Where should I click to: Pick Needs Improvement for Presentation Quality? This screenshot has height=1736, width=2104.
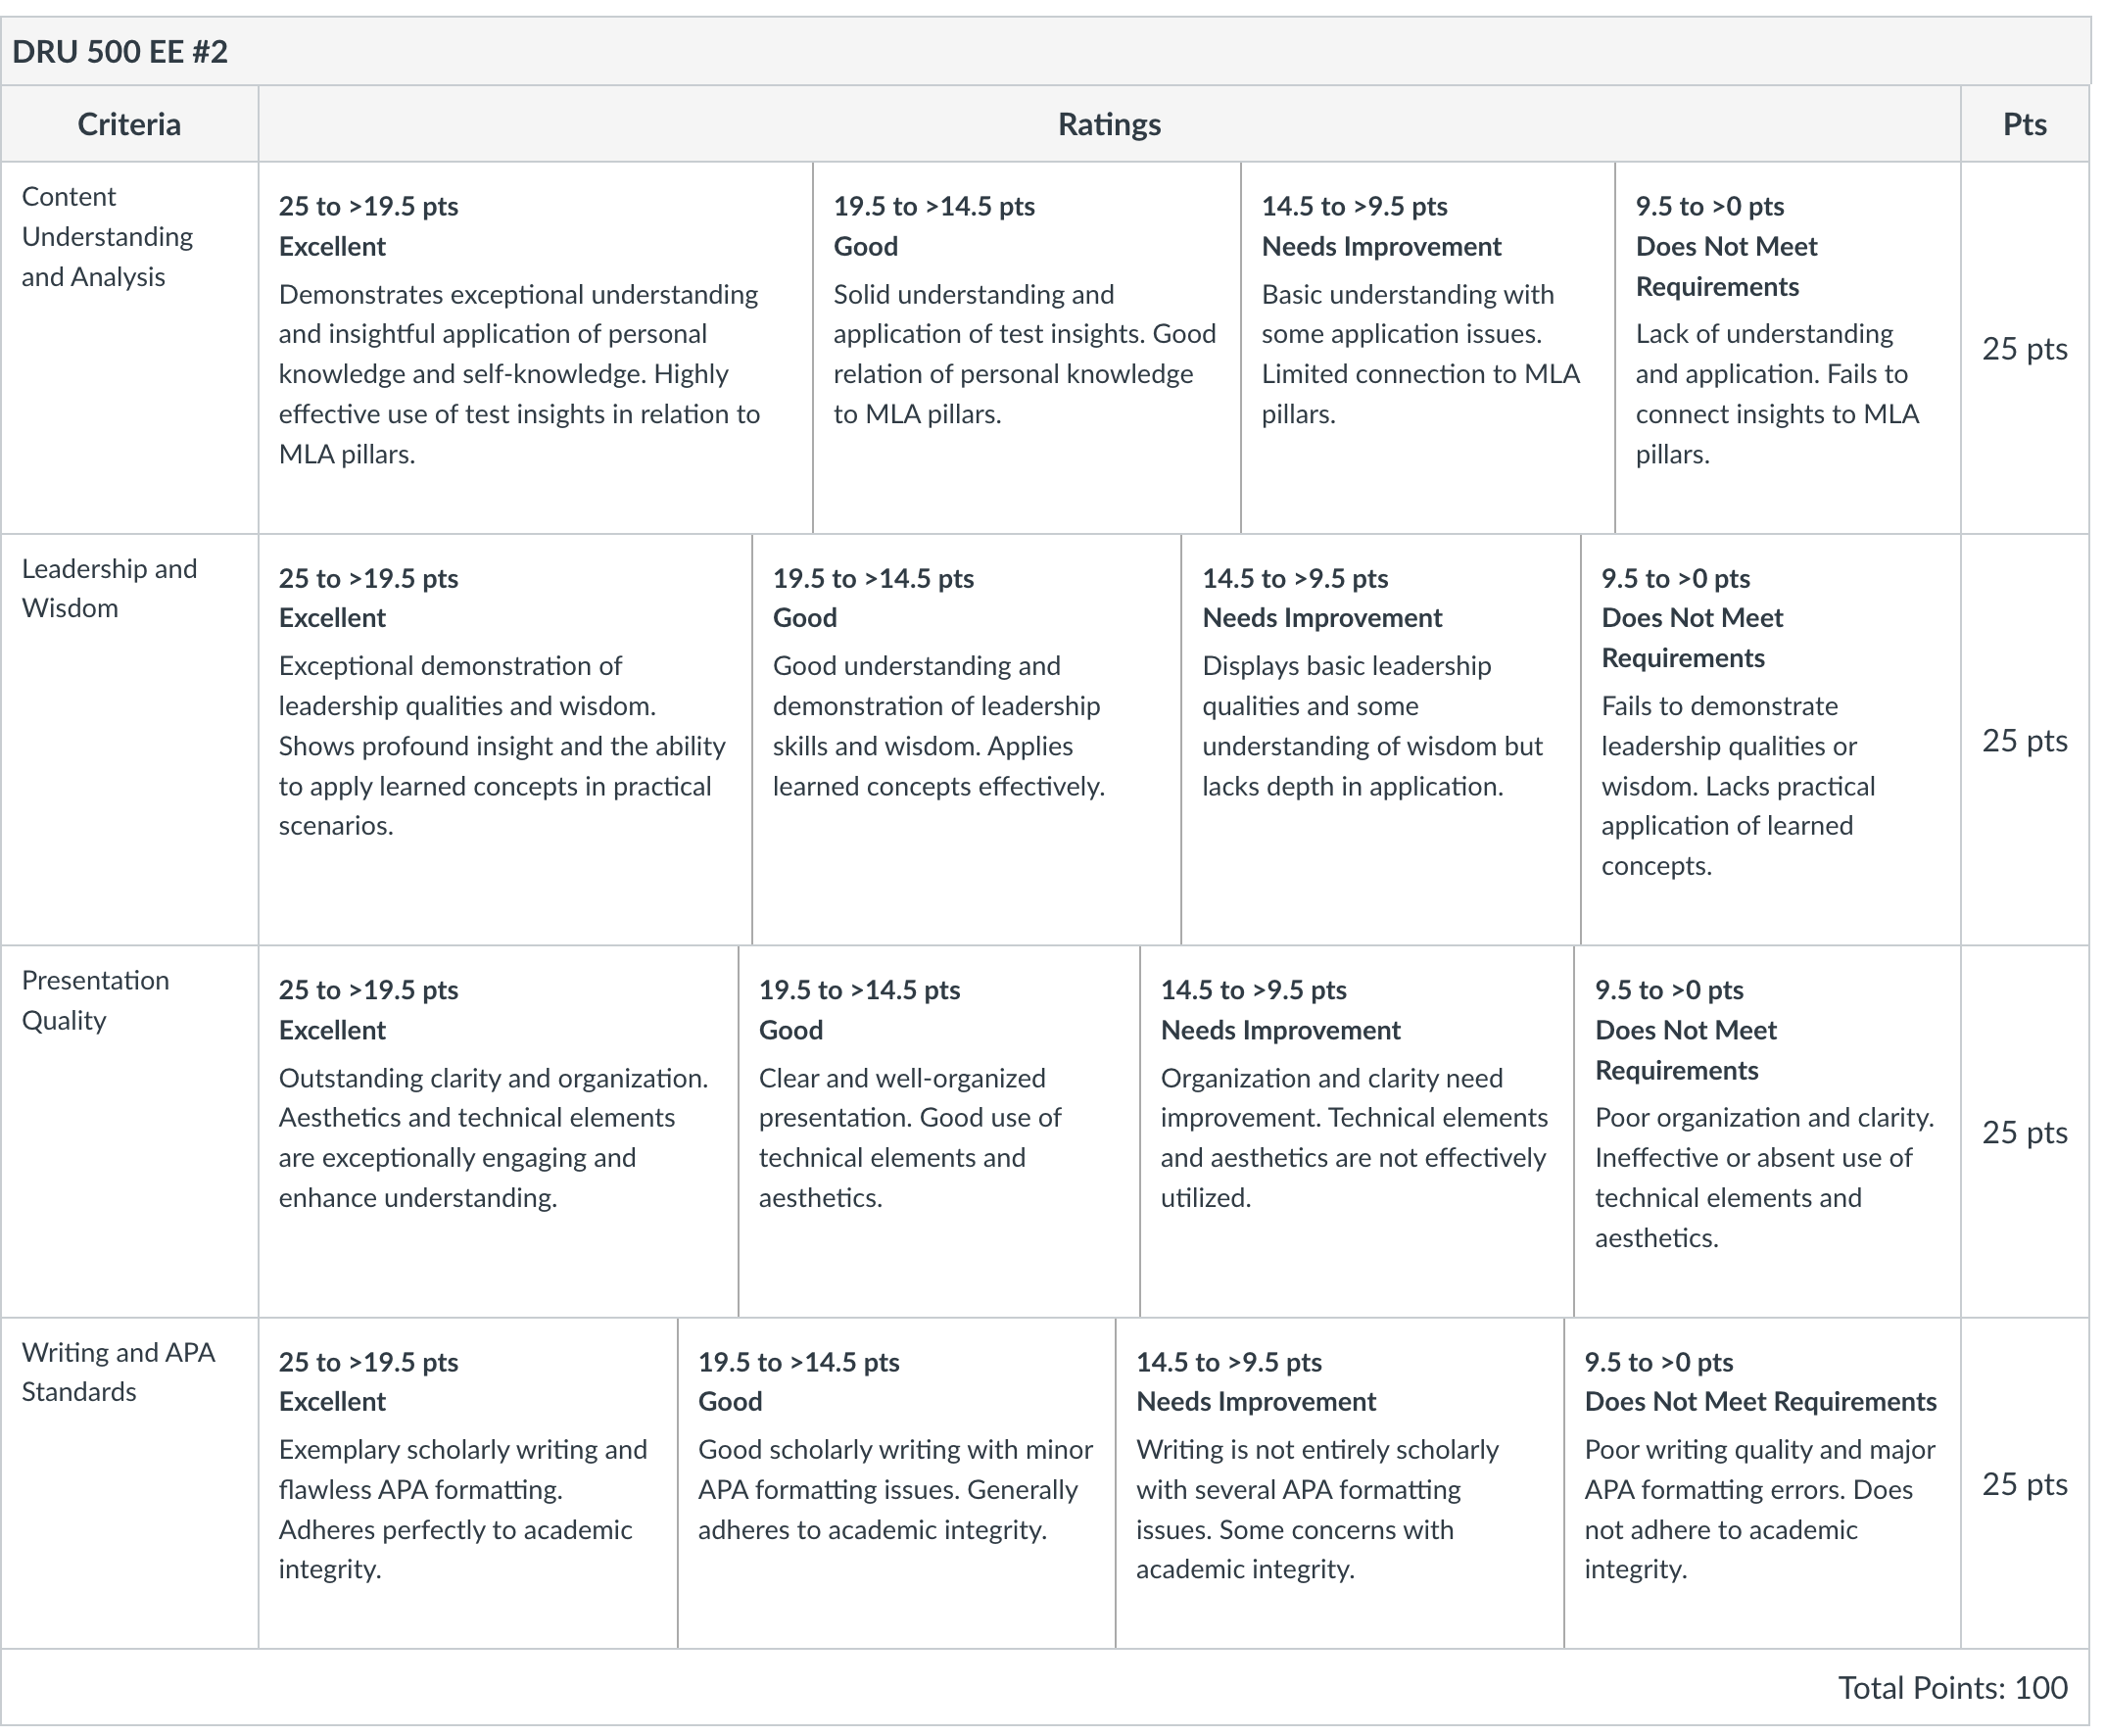click(1357, 1131)
